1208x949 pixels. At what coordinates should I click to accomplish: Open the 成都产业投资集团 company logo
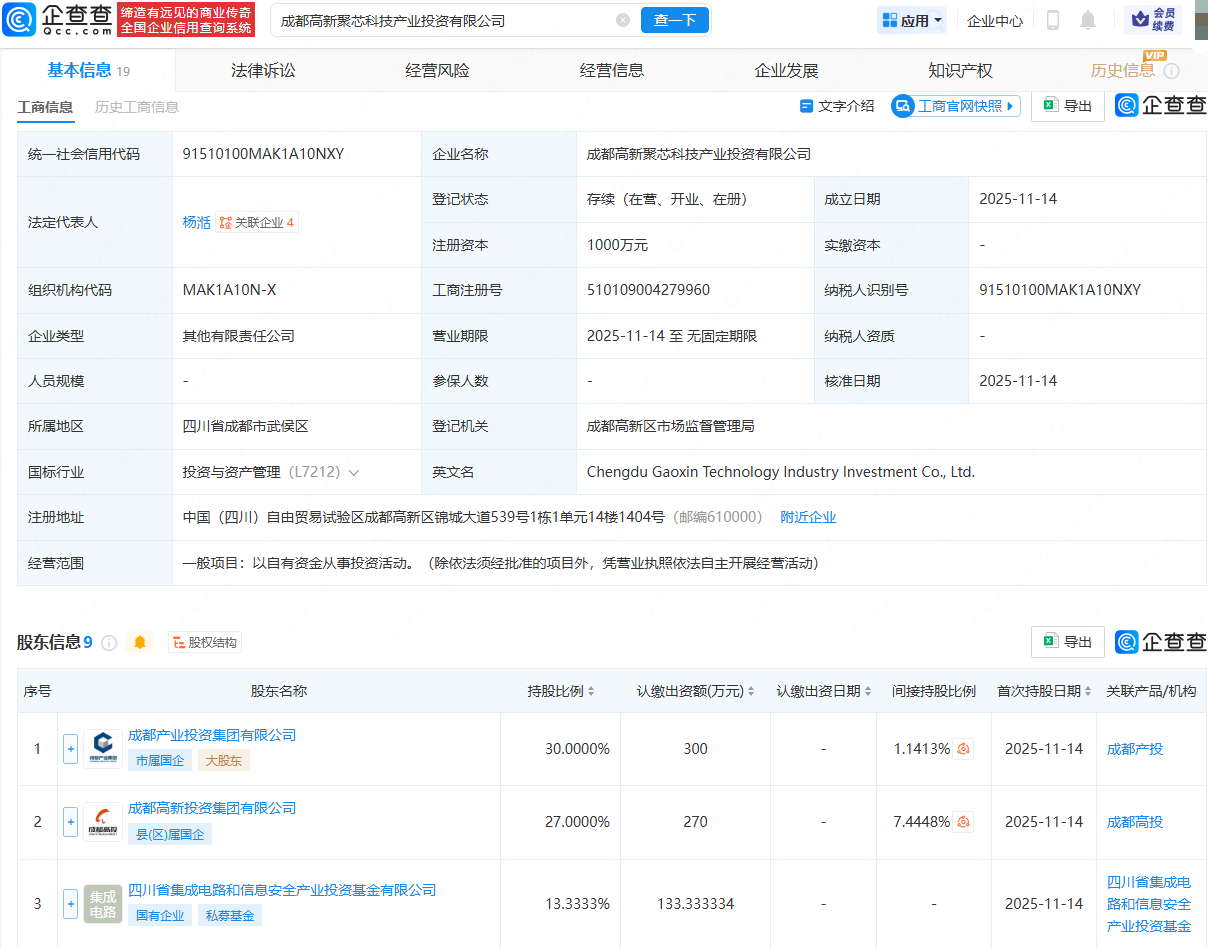point(103,748)
